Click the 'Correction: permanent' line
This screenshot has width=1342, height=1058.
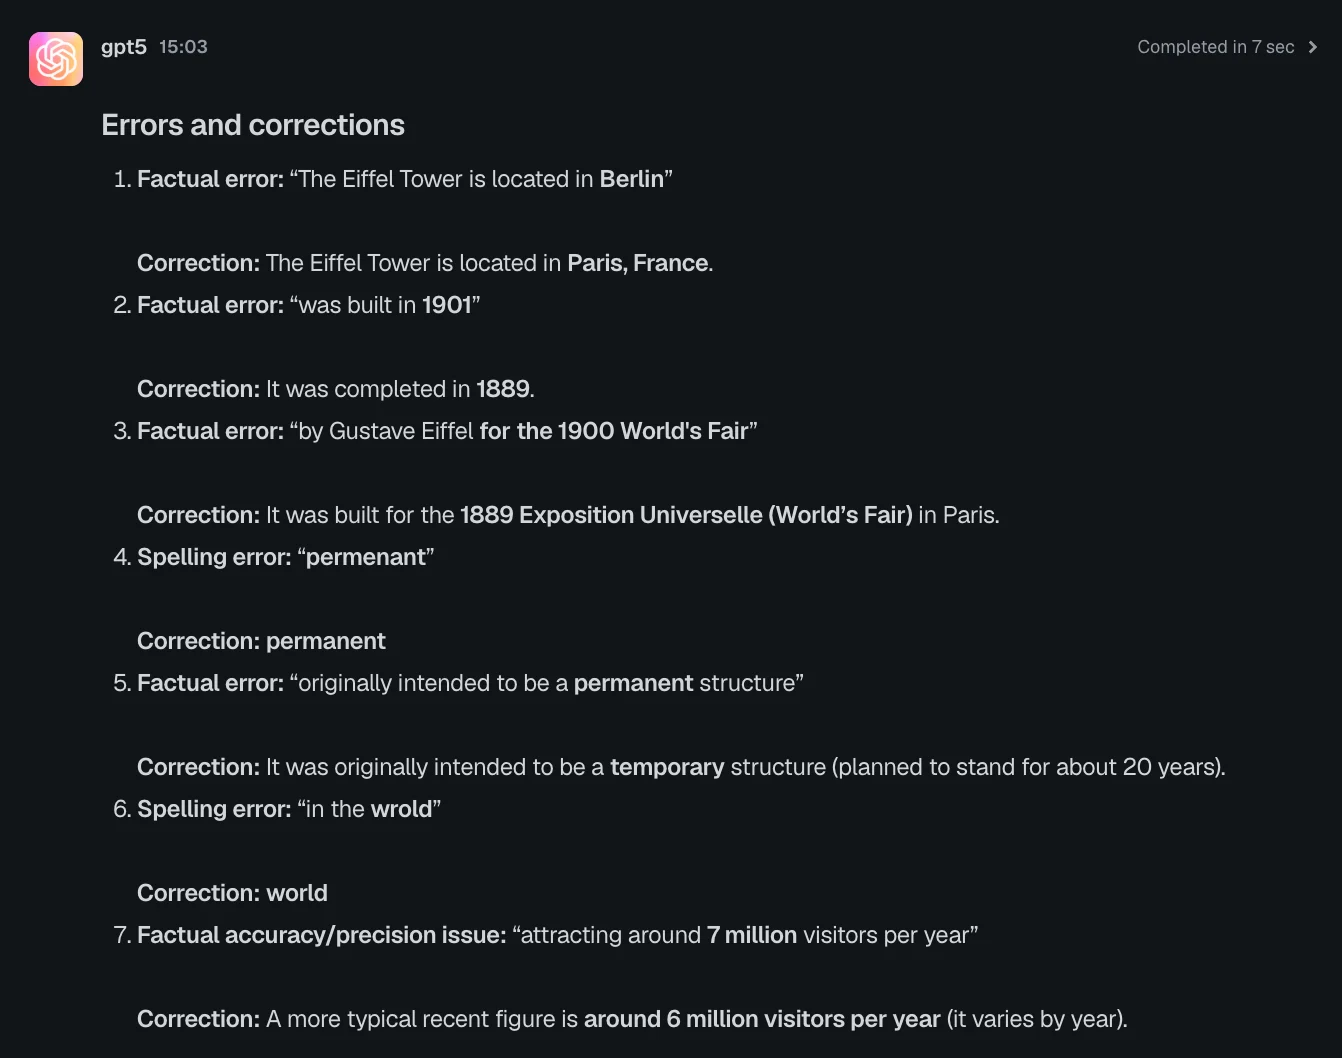(261, 641)
